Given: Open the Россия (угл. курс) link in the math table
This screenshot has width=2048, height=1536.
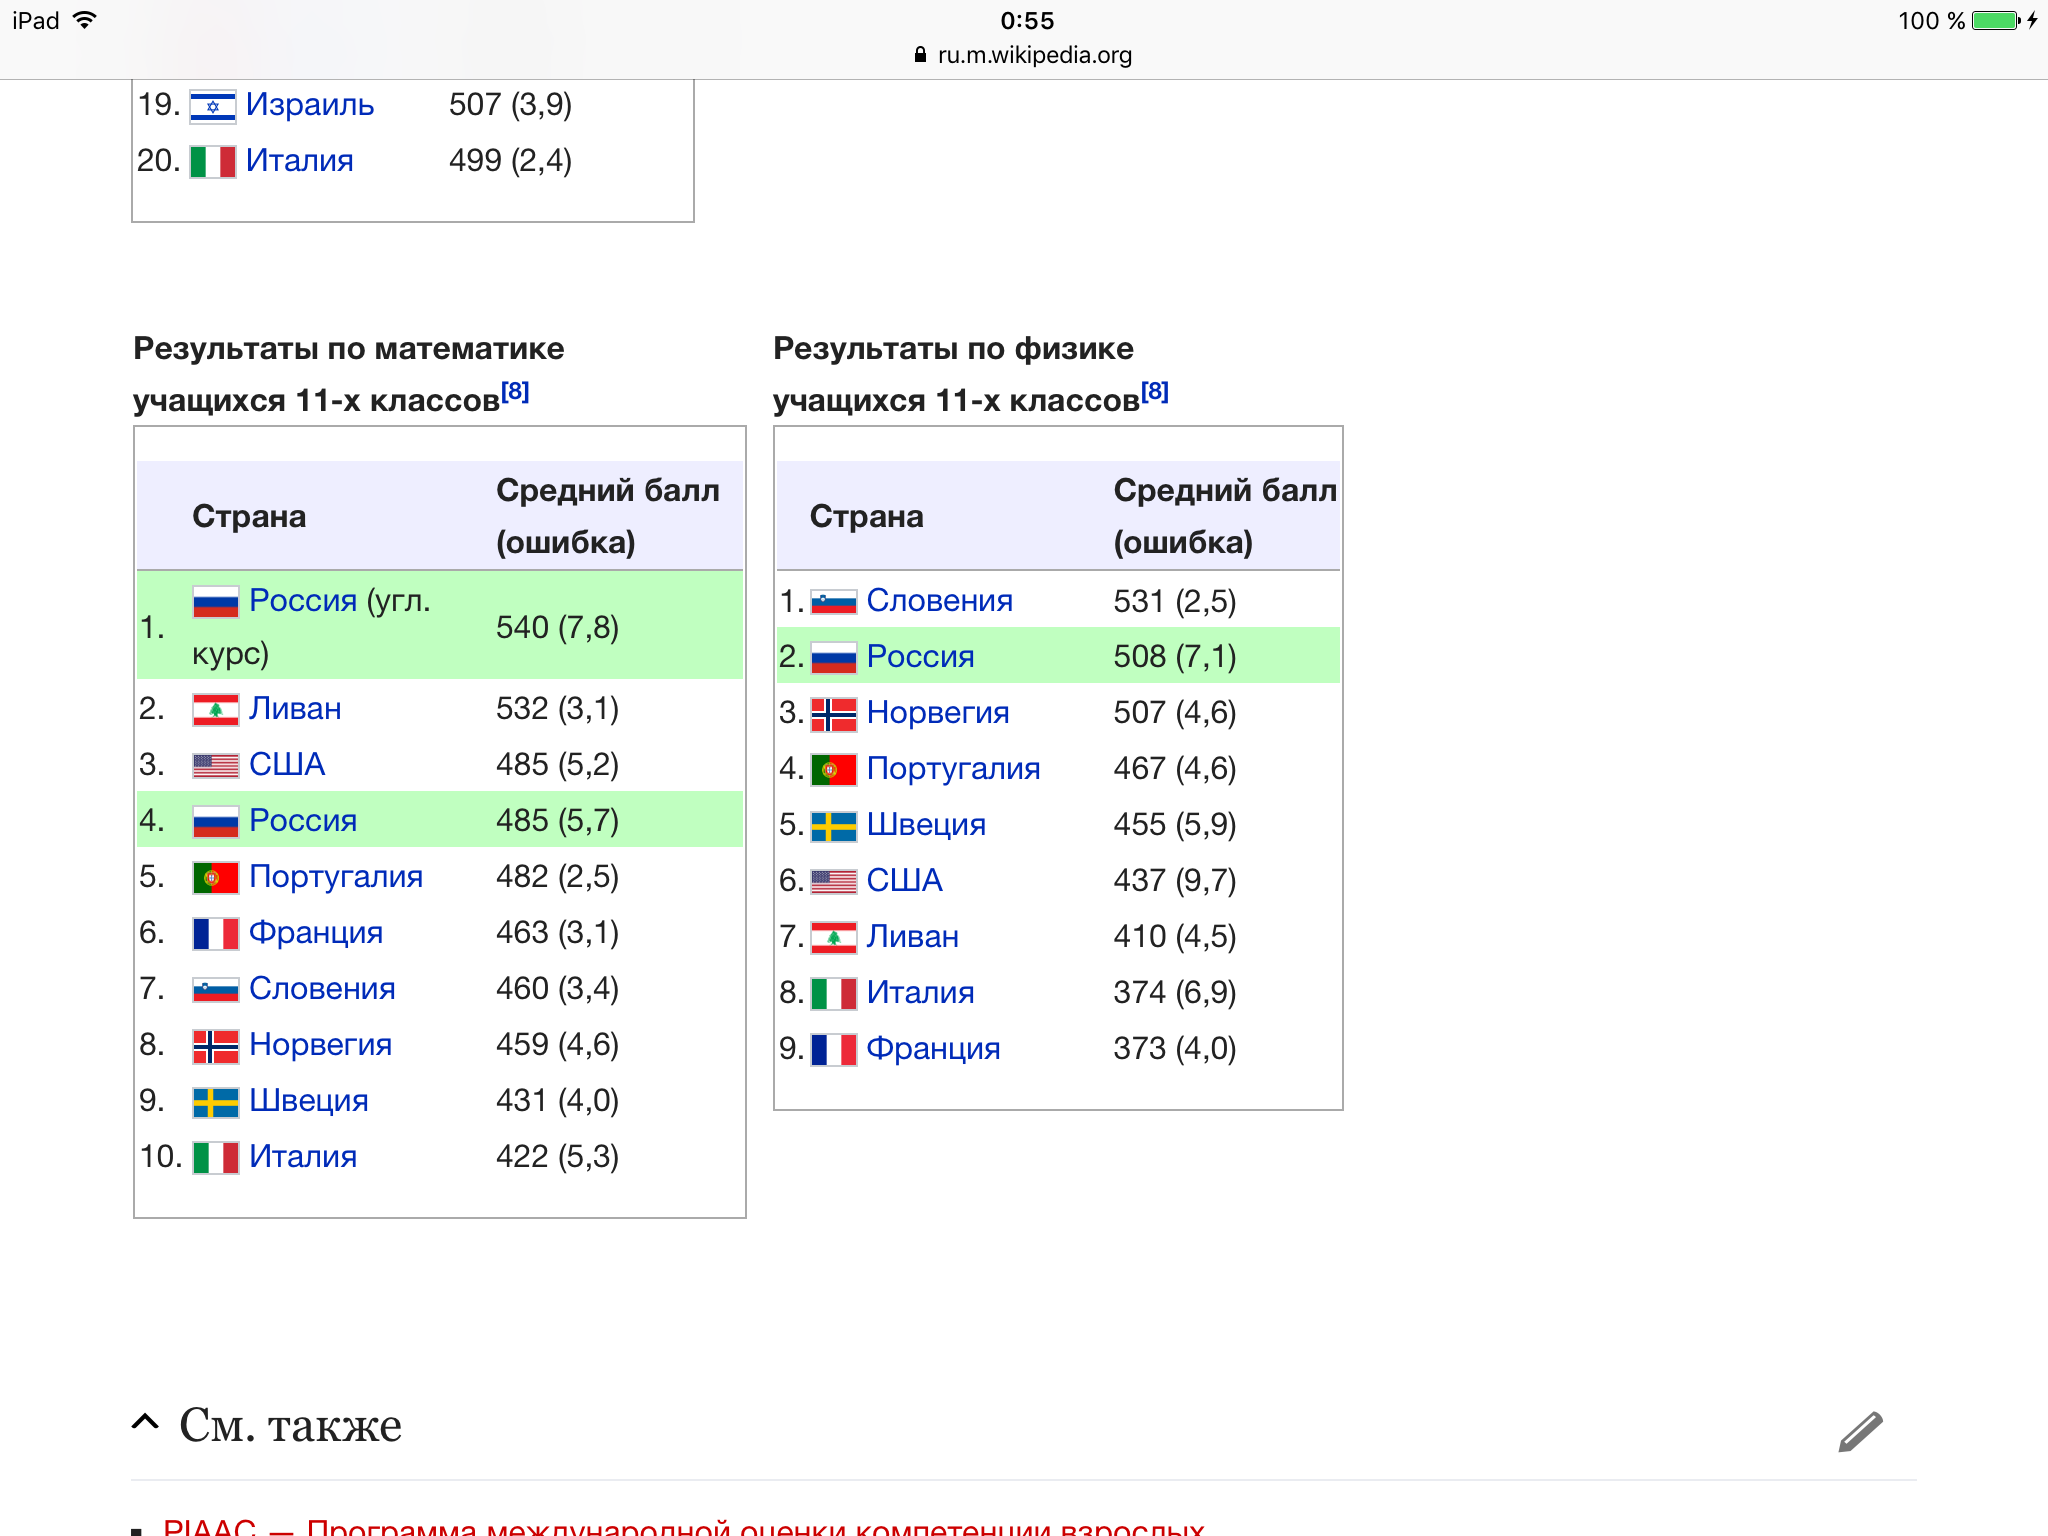Looking at the screenshot, I should click(x=303, y=600).
